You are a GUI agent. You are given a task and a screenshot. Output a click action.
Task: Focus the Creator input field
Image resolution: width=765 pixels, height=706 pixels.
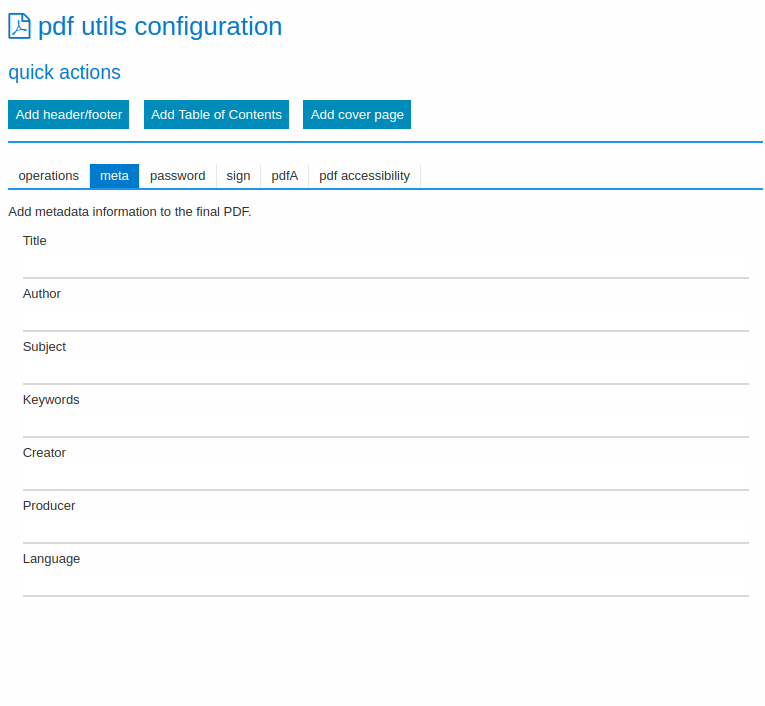pyautogui.click(x=385, y=476)
